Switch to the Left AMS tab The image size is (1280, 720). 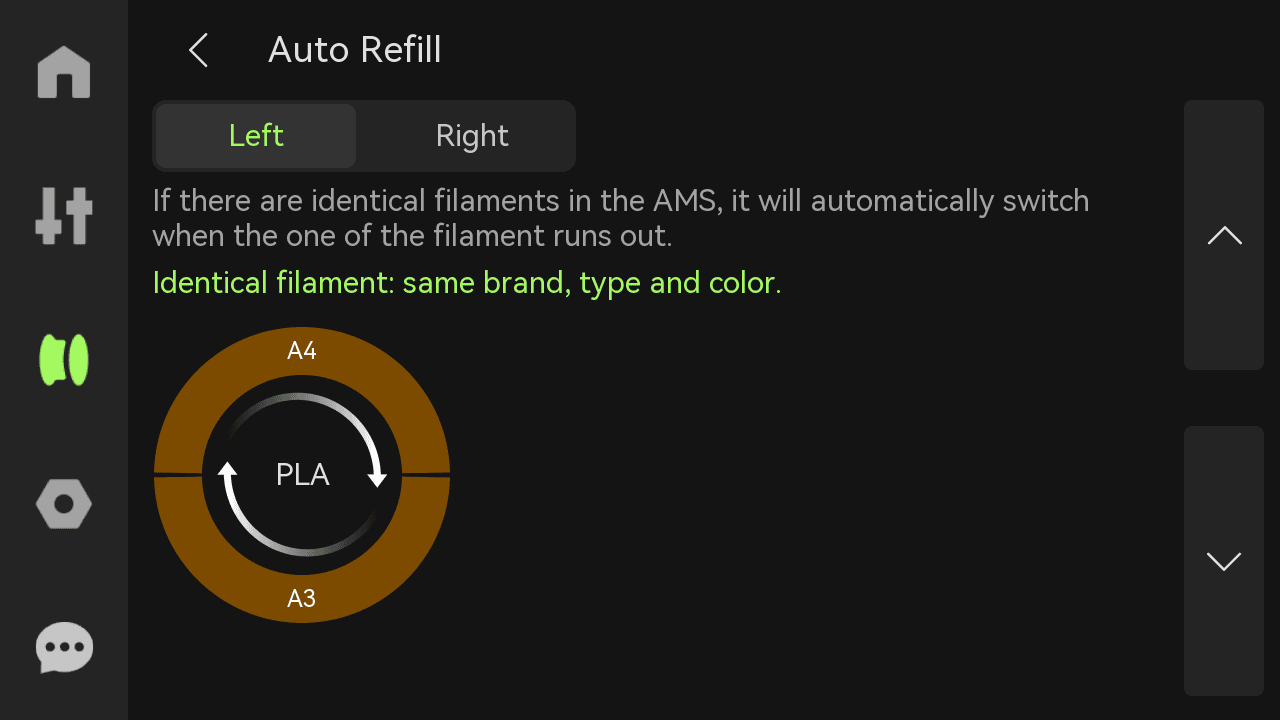256,136
